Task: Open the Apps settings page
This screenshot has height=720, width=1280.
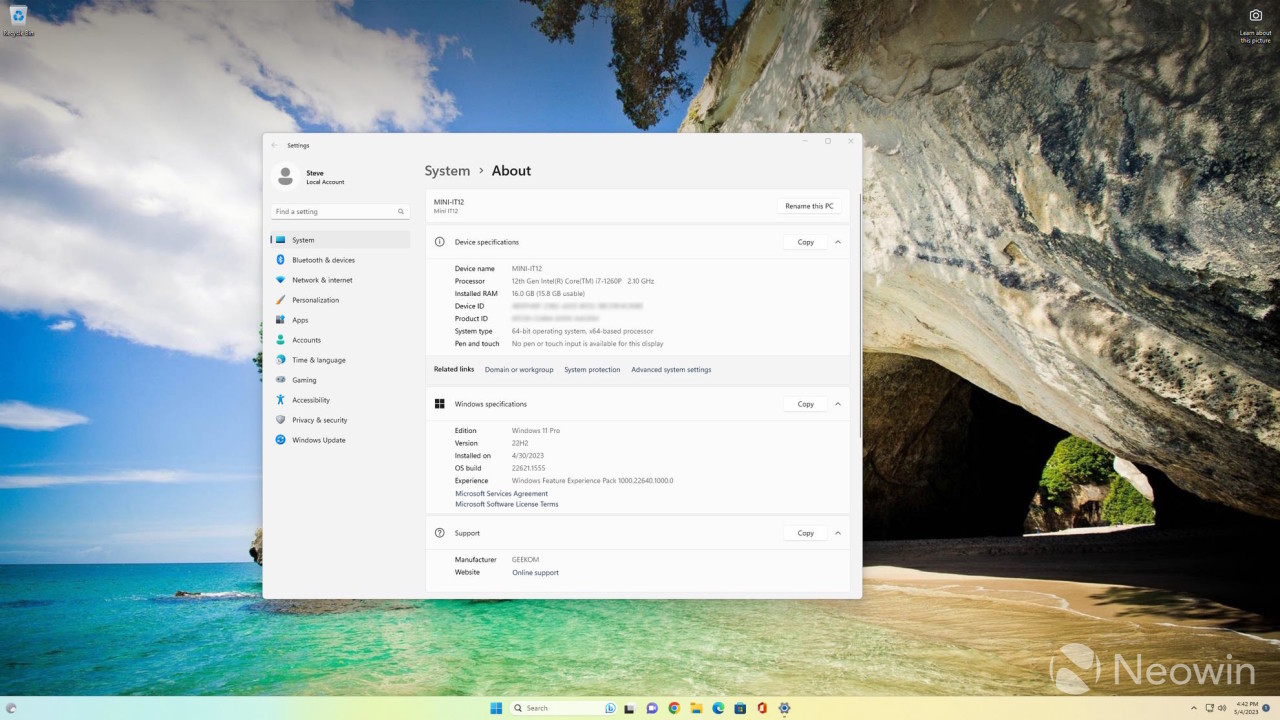Action: tap(340, 320)
